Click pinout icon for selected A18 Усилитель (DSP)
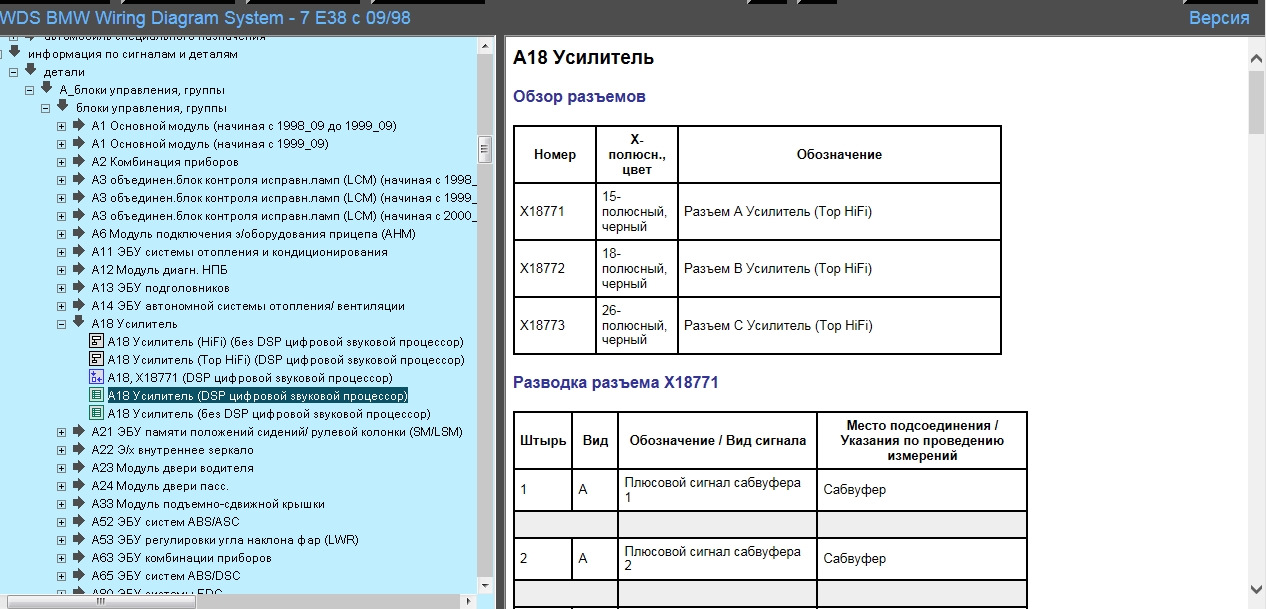The height and width of the screenshot is (609, 1266). pyautogui.click(x=97, y=396)
